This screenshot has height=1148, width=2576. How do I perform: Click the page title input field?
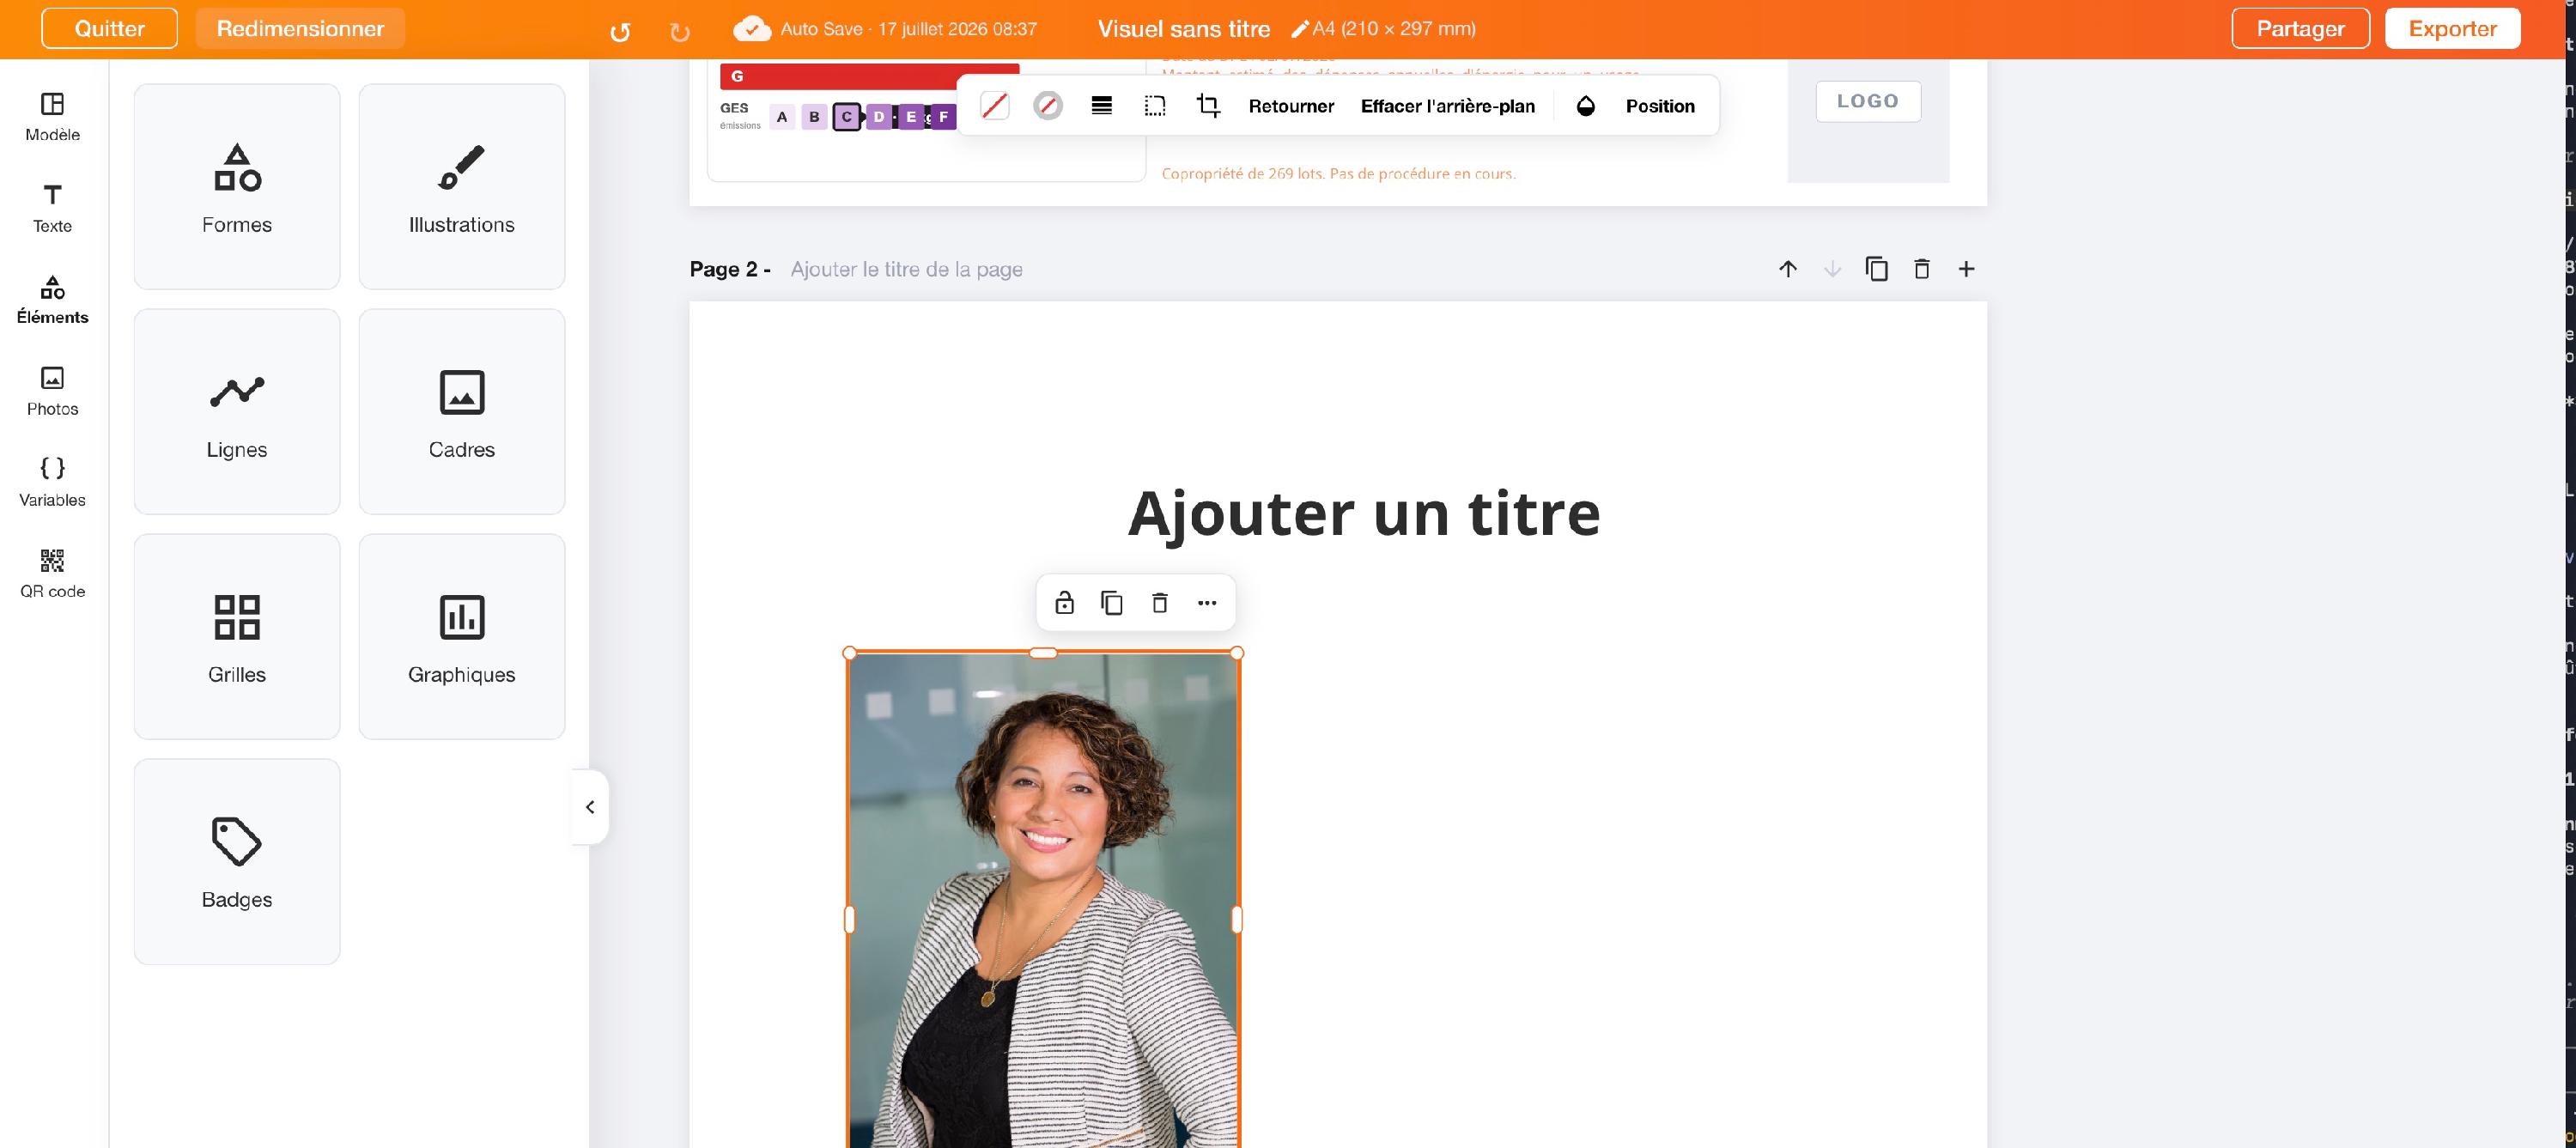click(x=906, y=268)
